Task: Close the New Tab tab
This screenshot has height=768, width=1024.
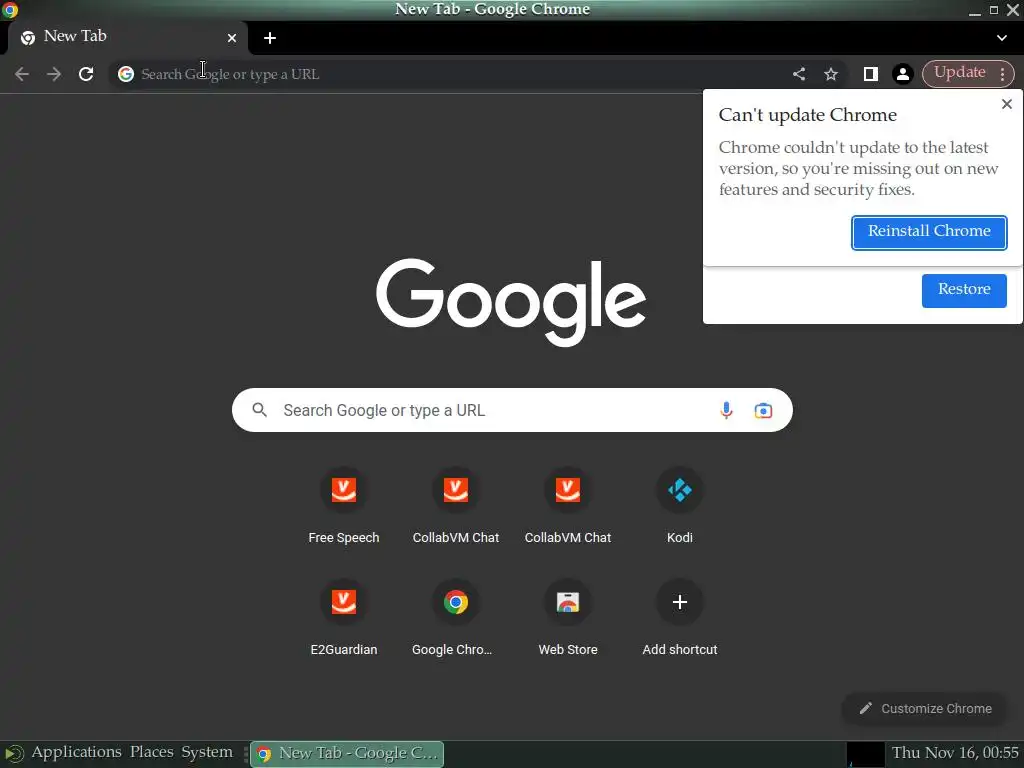Action: pos(232,38)
